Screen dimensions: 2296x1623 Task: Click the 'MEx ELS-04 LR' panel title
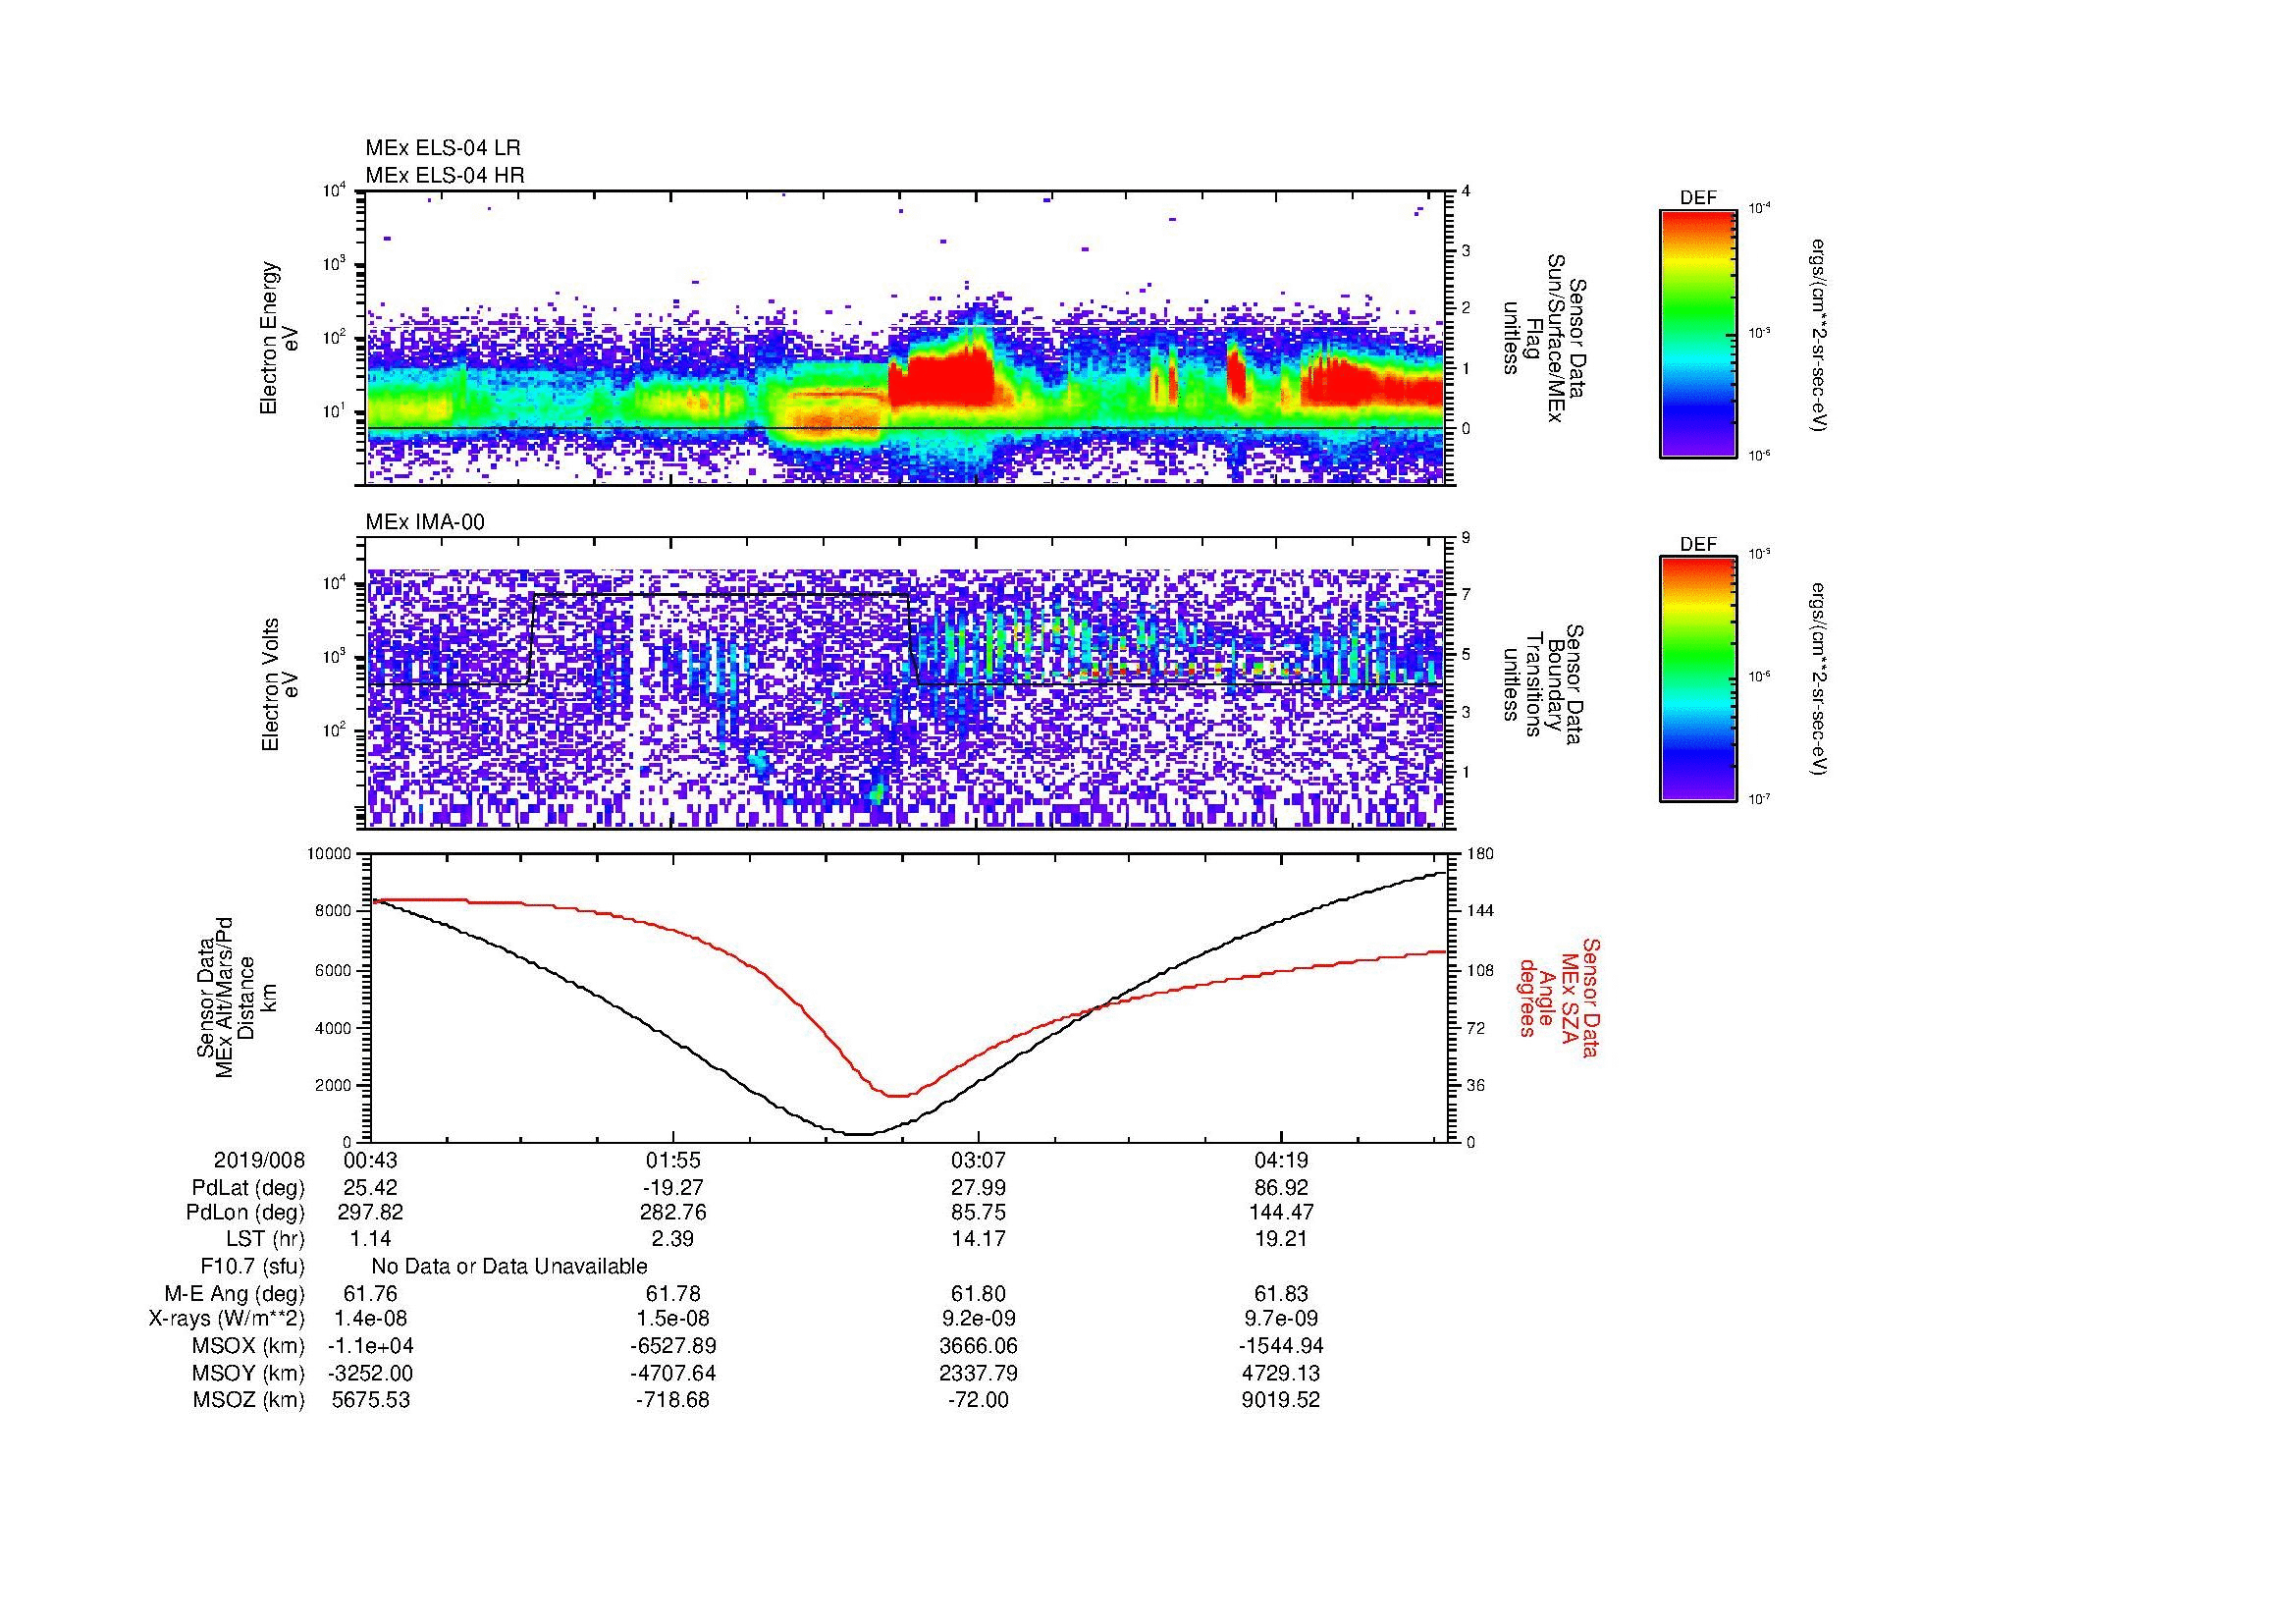click(x=443, y=148)
